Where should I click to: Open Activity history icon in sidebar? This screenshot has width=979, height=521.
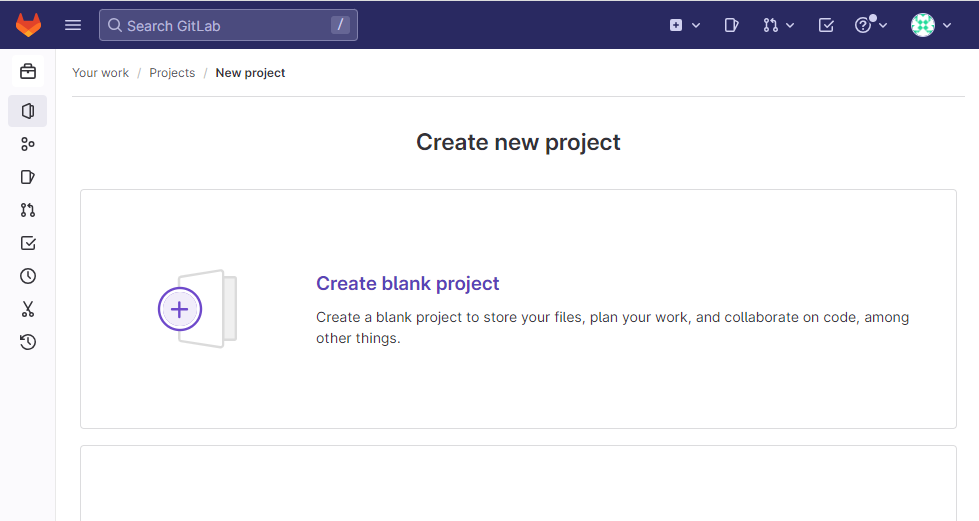point(27,342)
